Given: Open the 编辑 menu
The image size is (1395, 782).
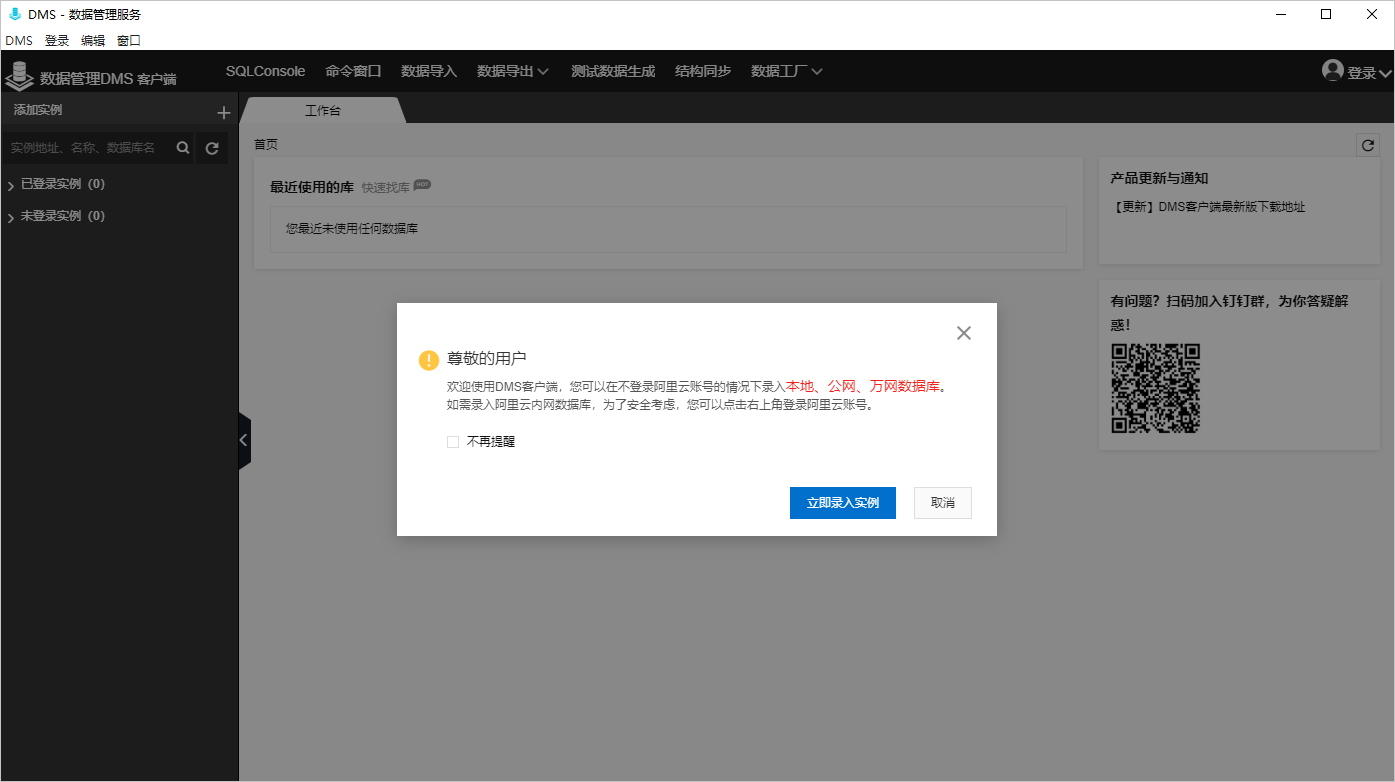Looking at the screenshot, I should (x=93, y=41).
